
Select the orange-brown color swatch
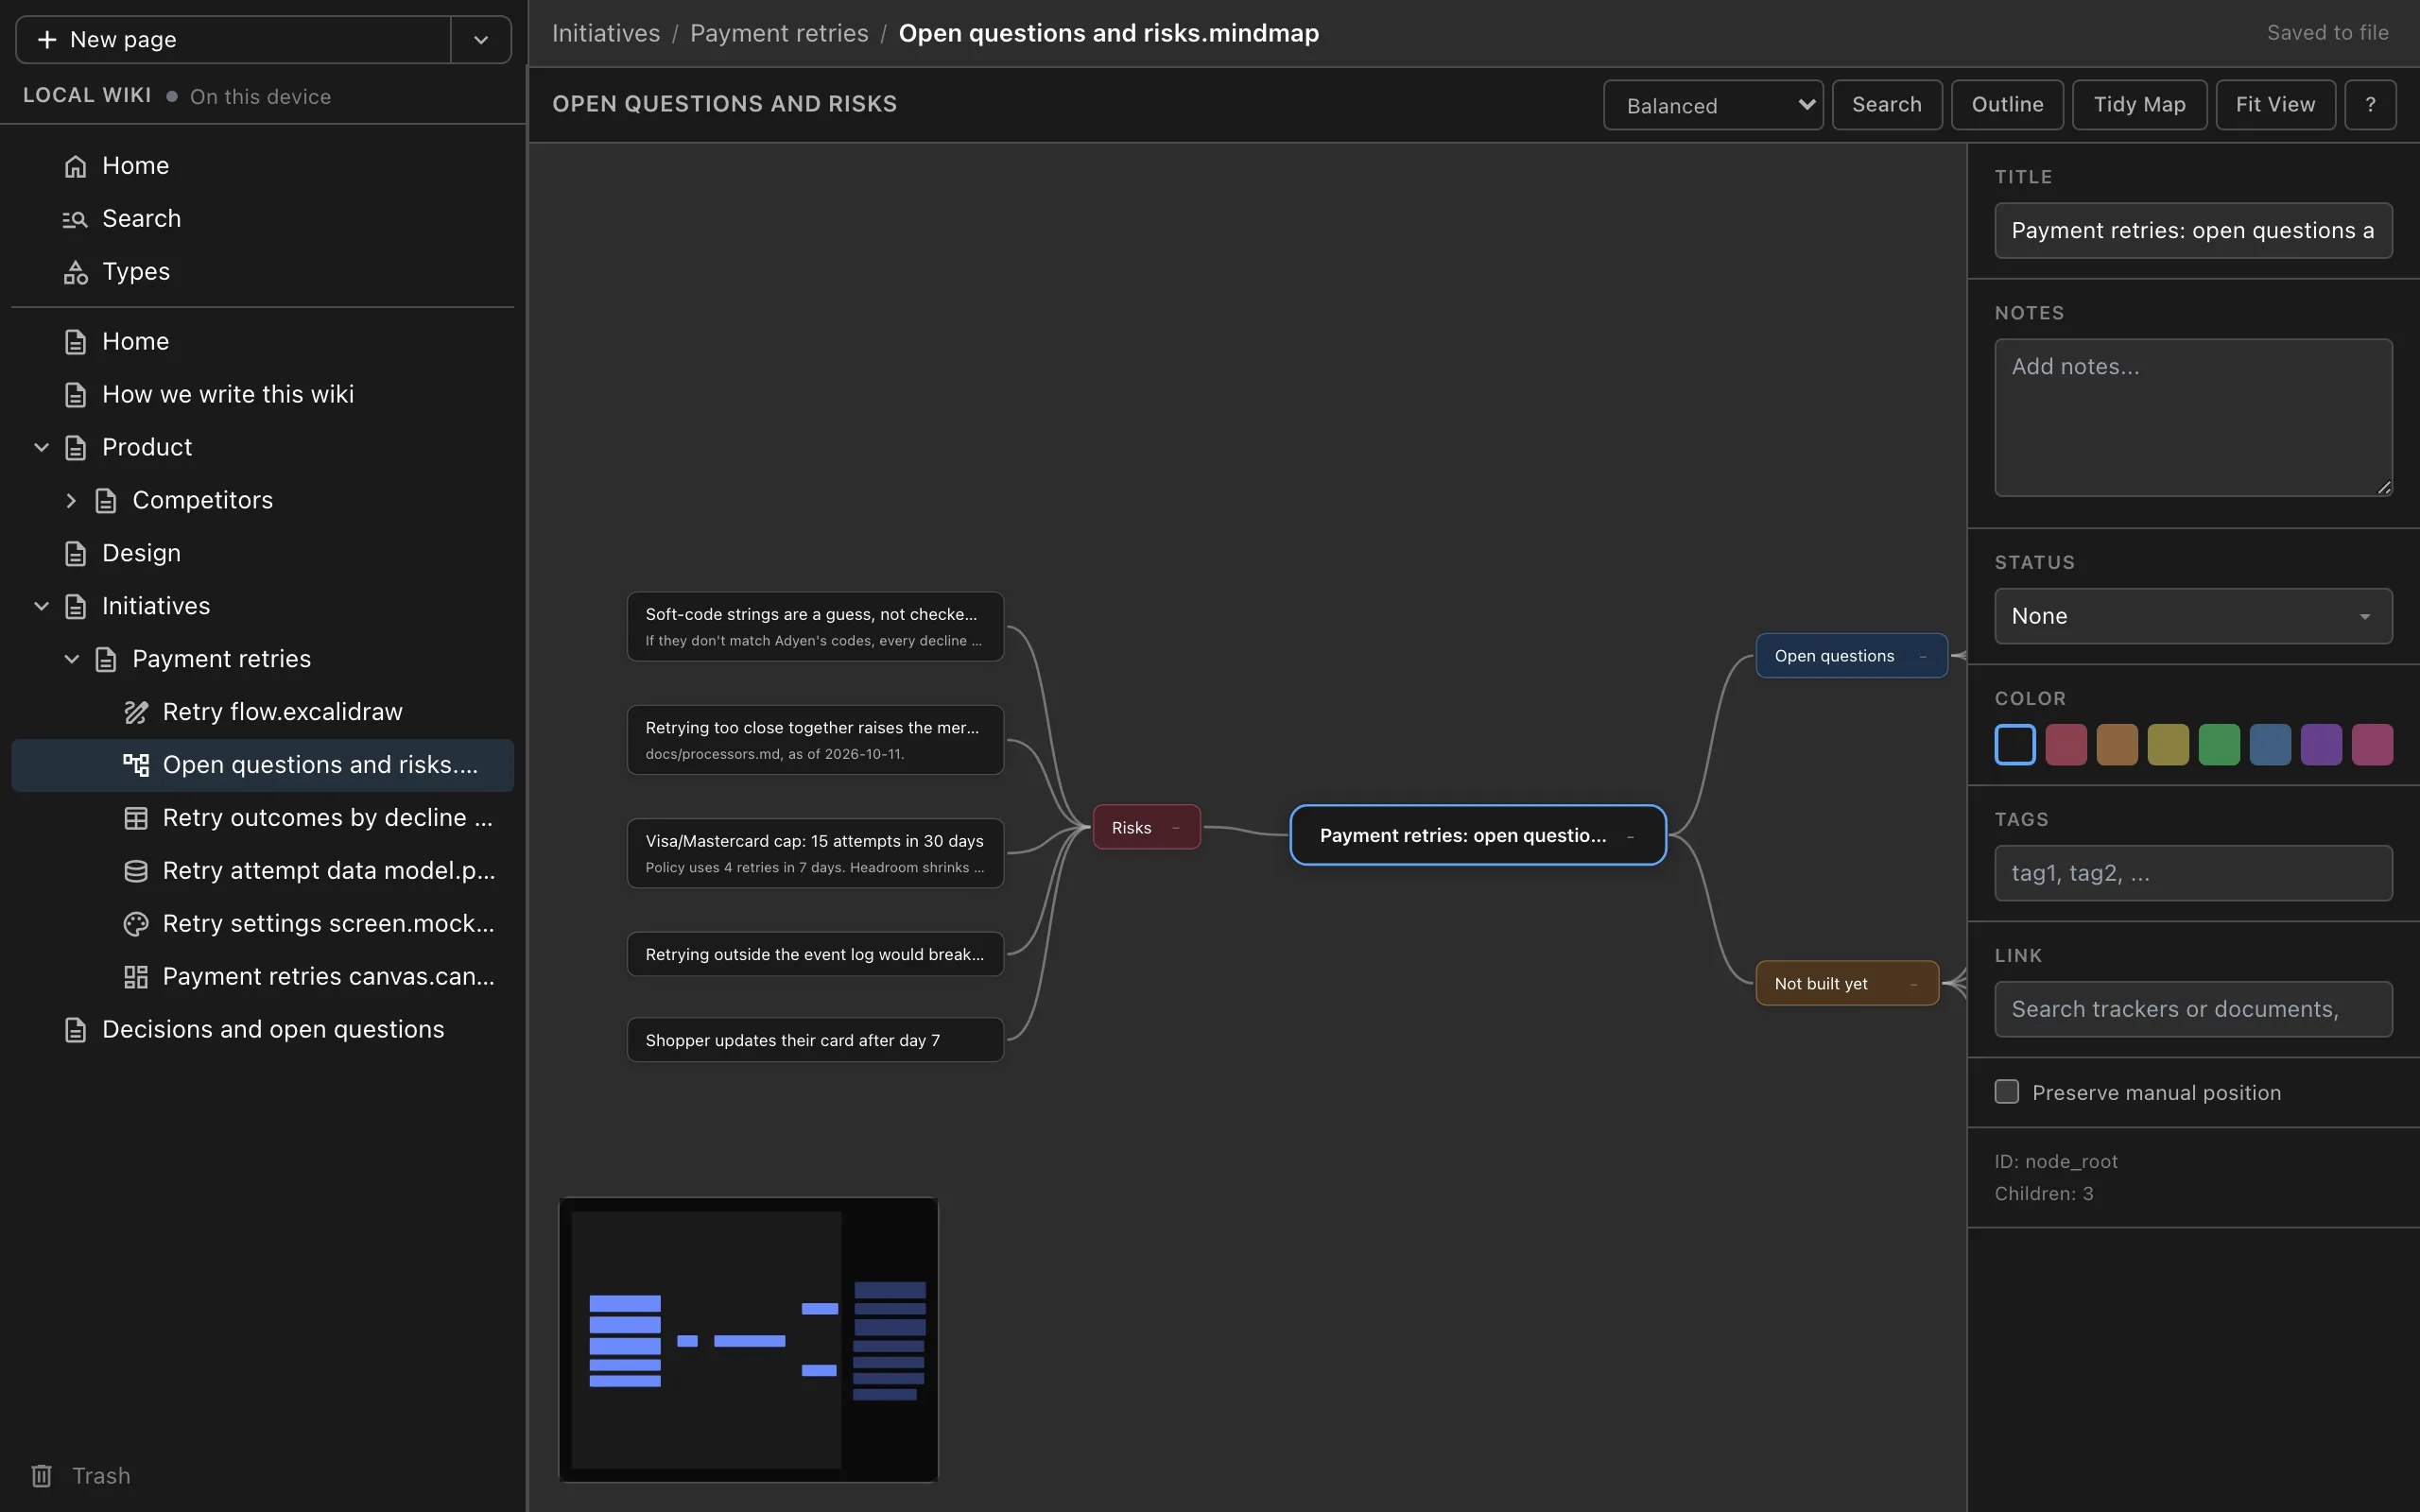[x=2117, y=745]
